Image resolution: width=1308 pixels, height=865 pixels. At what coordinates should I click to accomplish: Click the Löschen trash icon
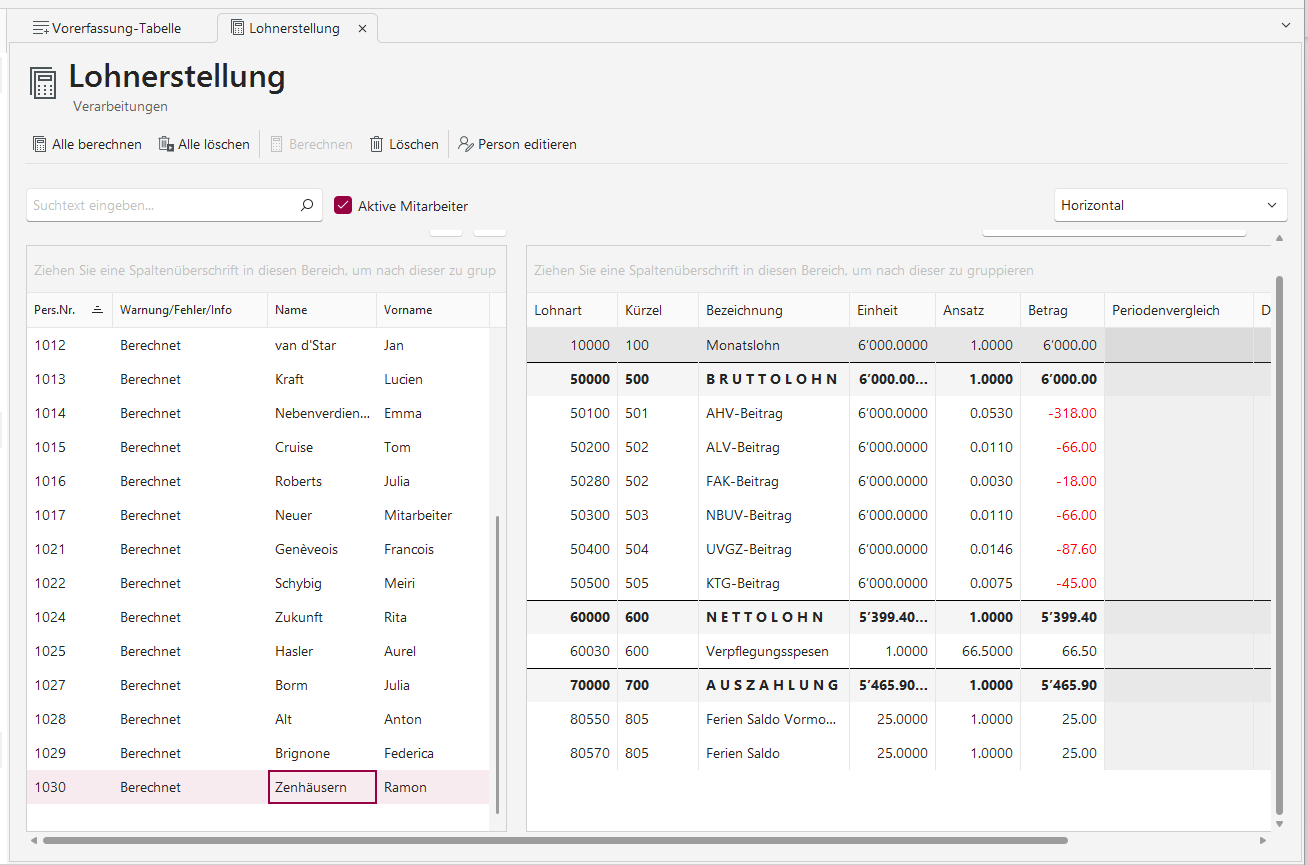[376, 144]
